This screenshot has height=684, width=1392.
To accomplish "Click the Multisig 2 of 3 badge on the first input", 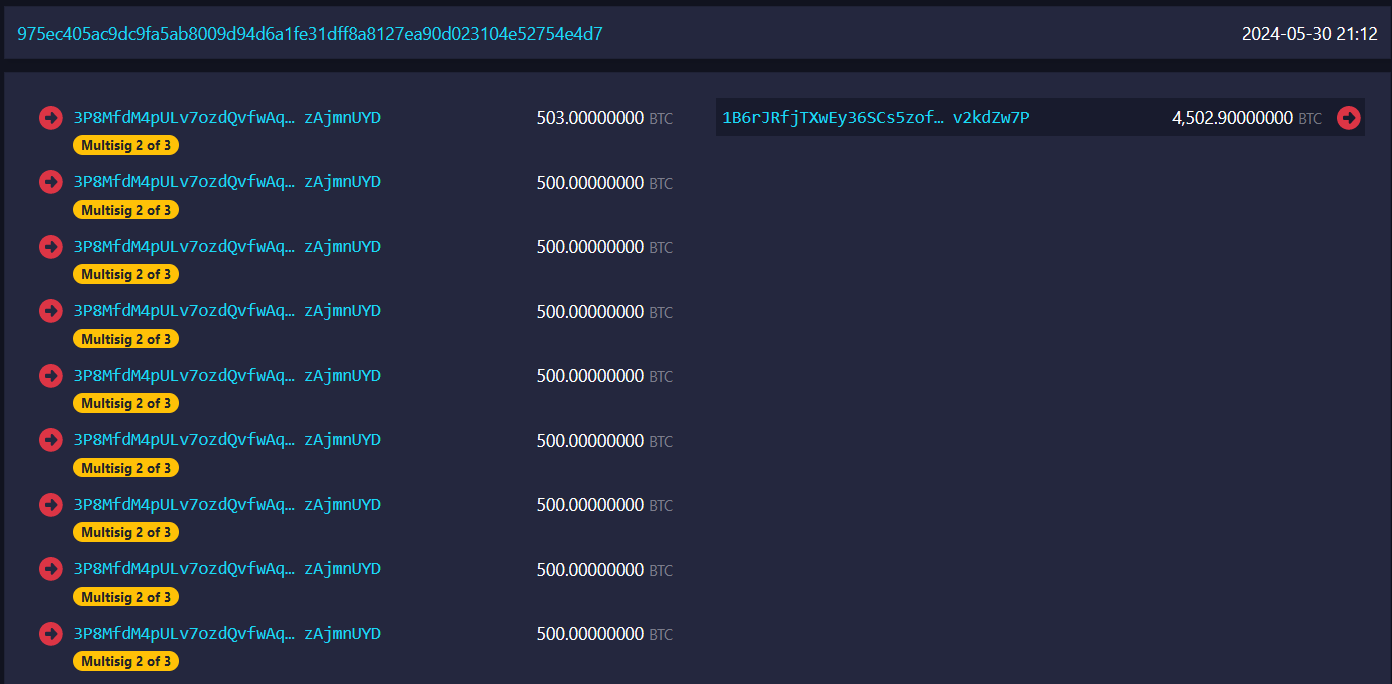I will click(126, 144).
